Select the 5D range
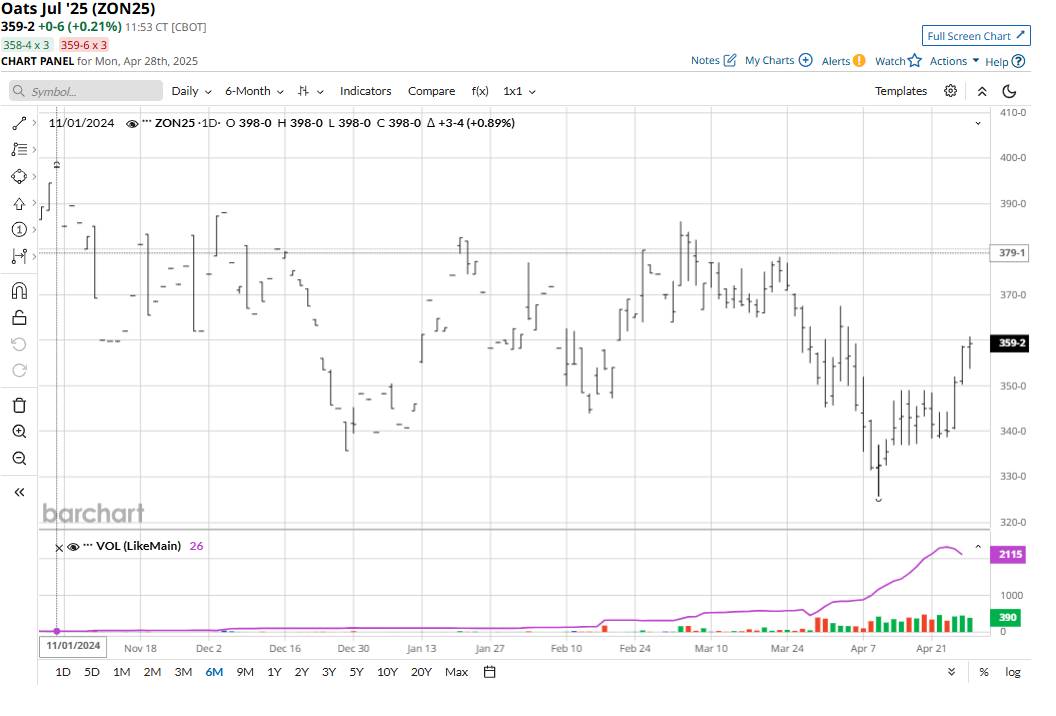The width and height of the screenshot is (1056, 716). [x=92, y=672]
